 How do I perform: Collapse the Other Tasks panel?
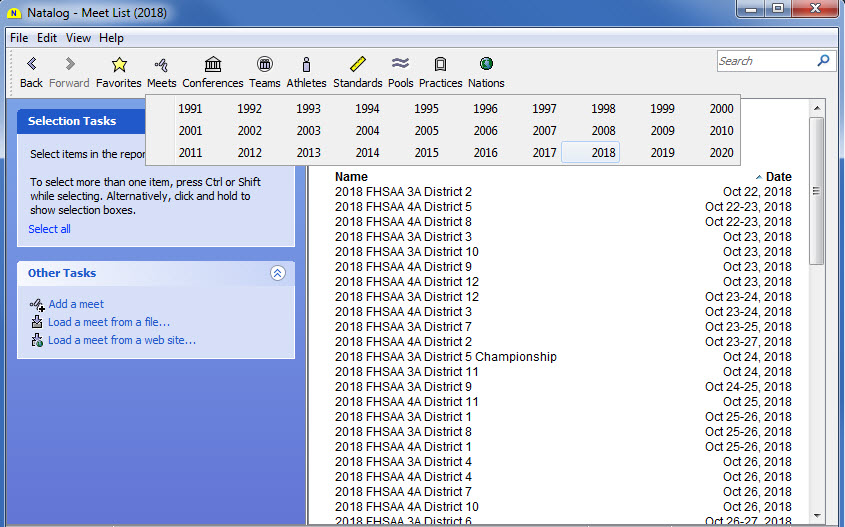coord(278,273)
